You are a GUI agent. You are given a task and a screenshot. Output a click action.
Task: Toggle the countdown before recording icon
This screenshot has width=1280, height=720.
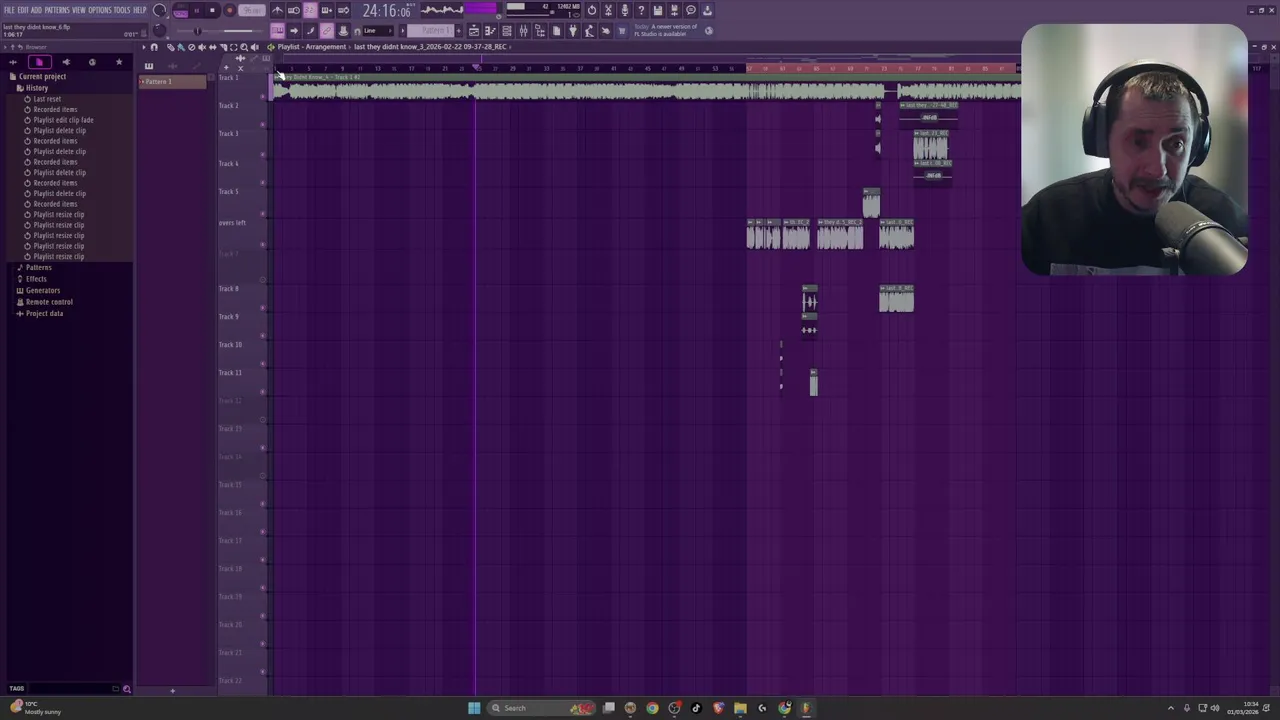(310, 10)
